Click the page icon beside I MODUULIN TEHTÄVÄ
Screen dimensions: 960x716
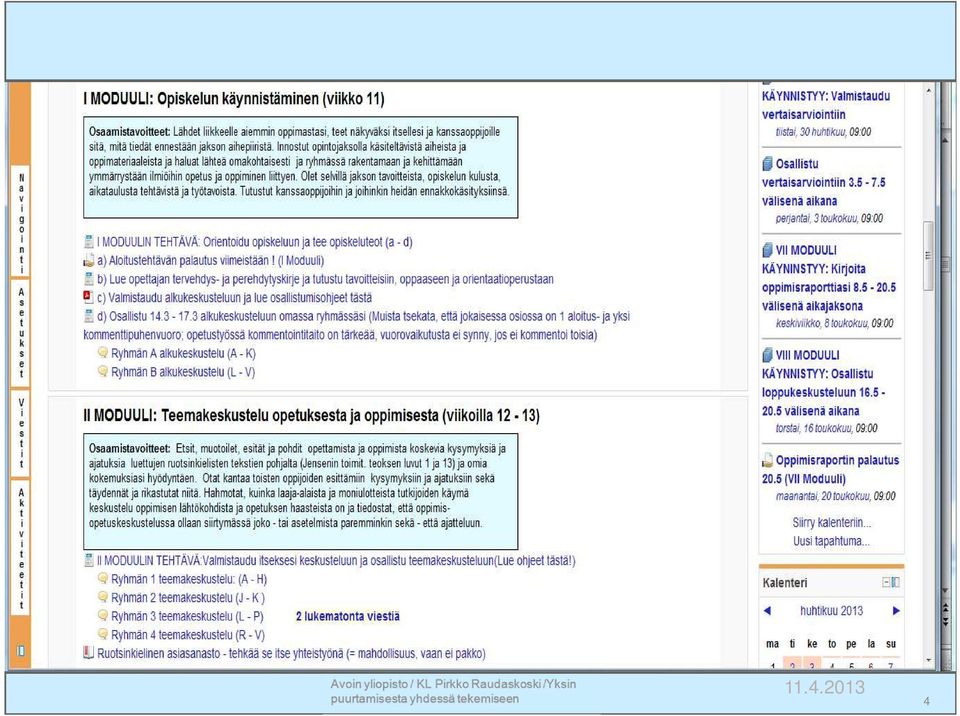[x=89, y=242]
